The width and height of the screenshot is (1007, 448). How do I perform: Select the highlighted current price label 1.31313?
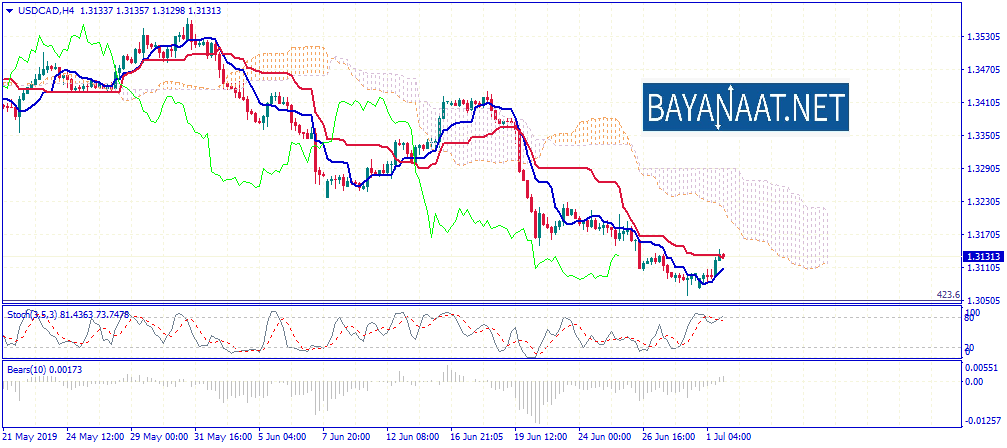982,257
